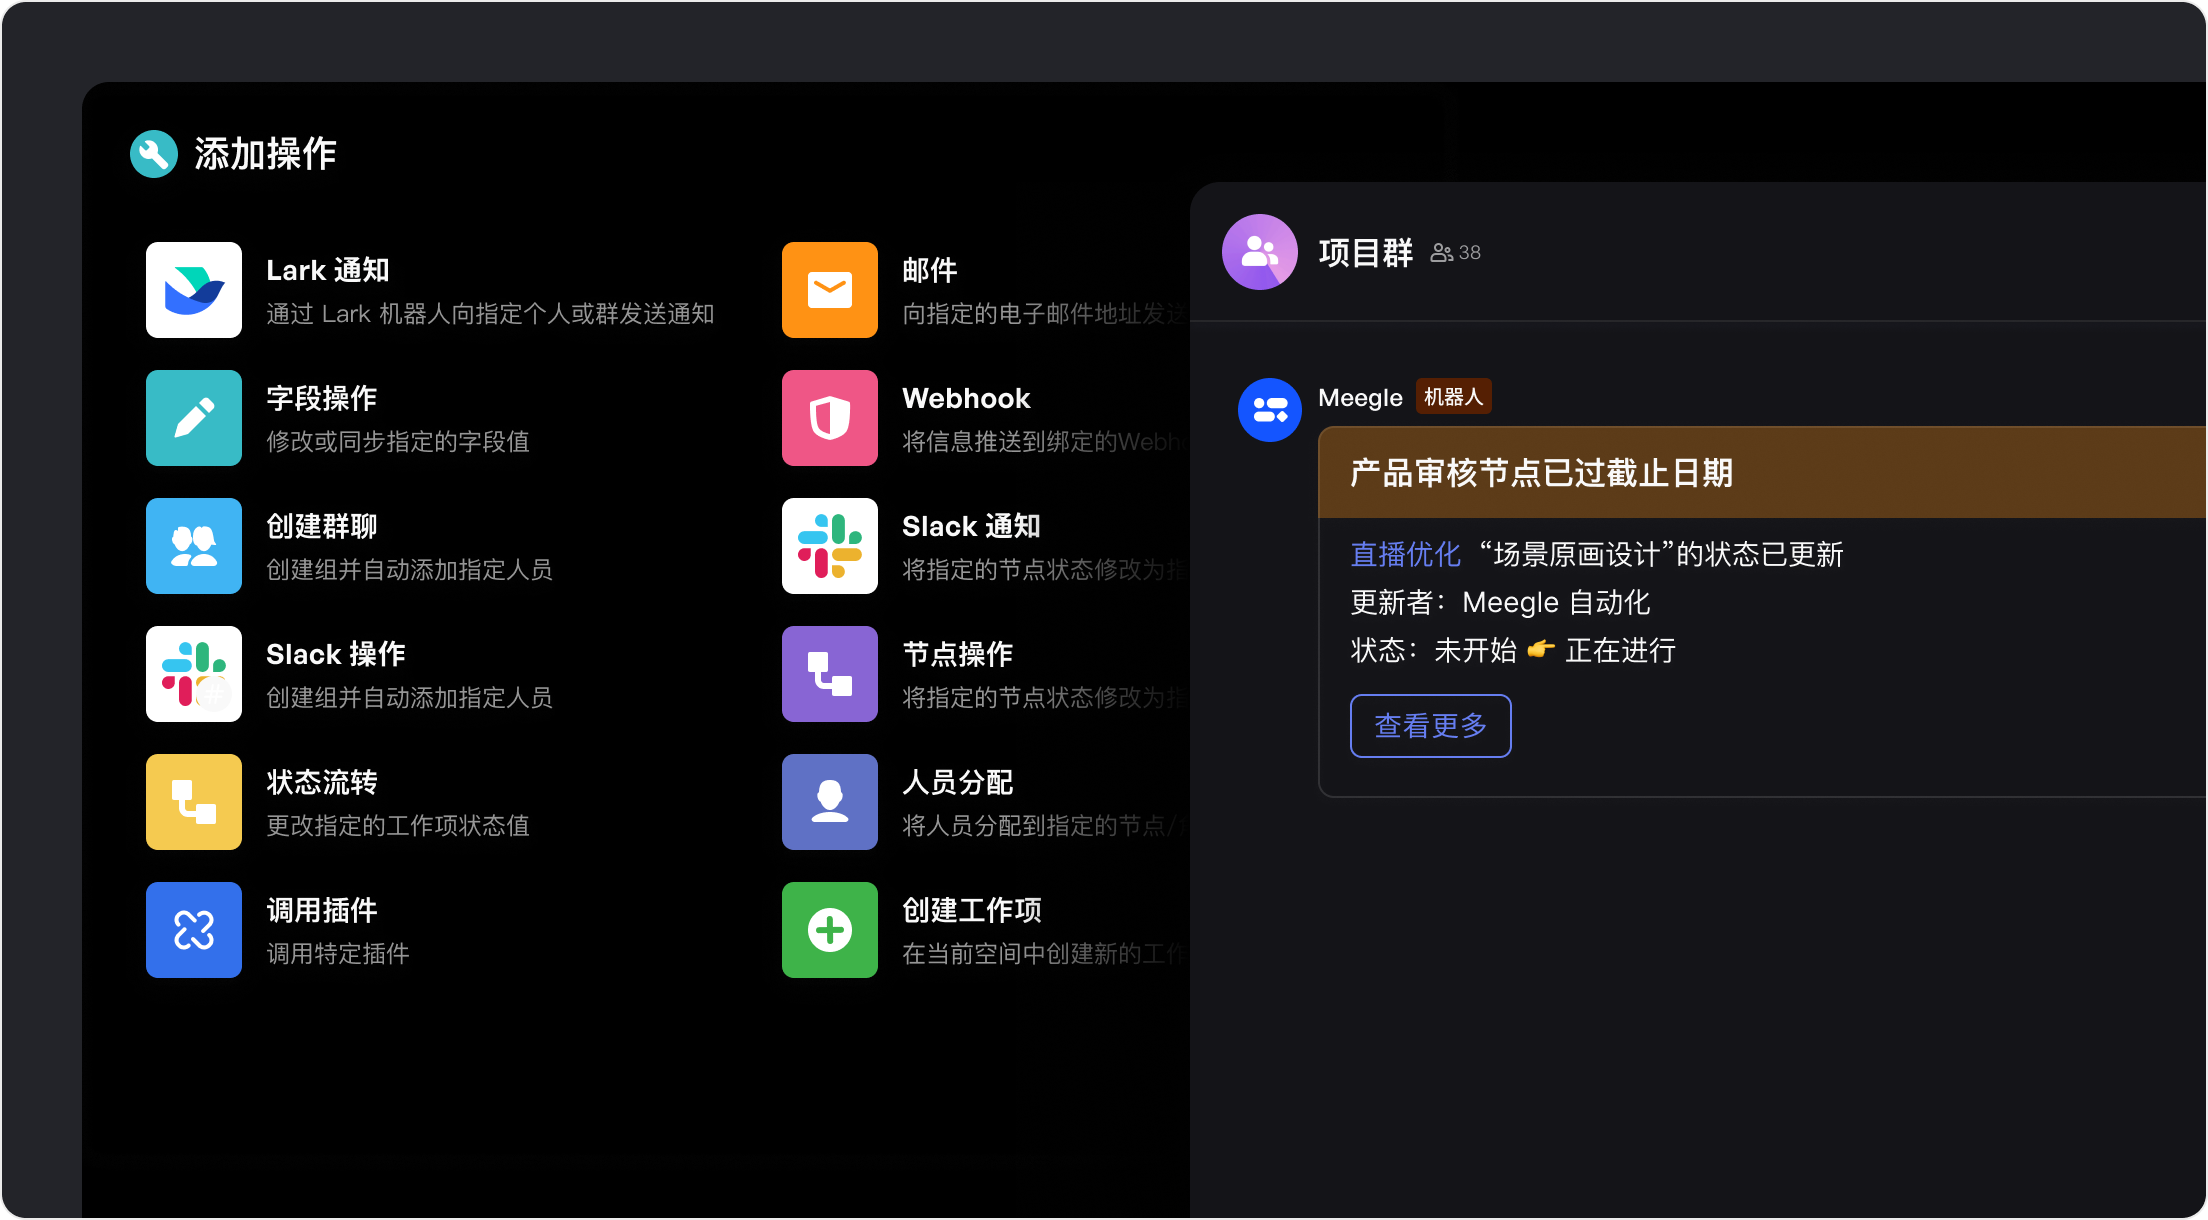Image resolution: width=2208 pixels, height=1220 pixels.
Task: Select the 调用插件 plugin icon
Action: click(x=194, y=930)
